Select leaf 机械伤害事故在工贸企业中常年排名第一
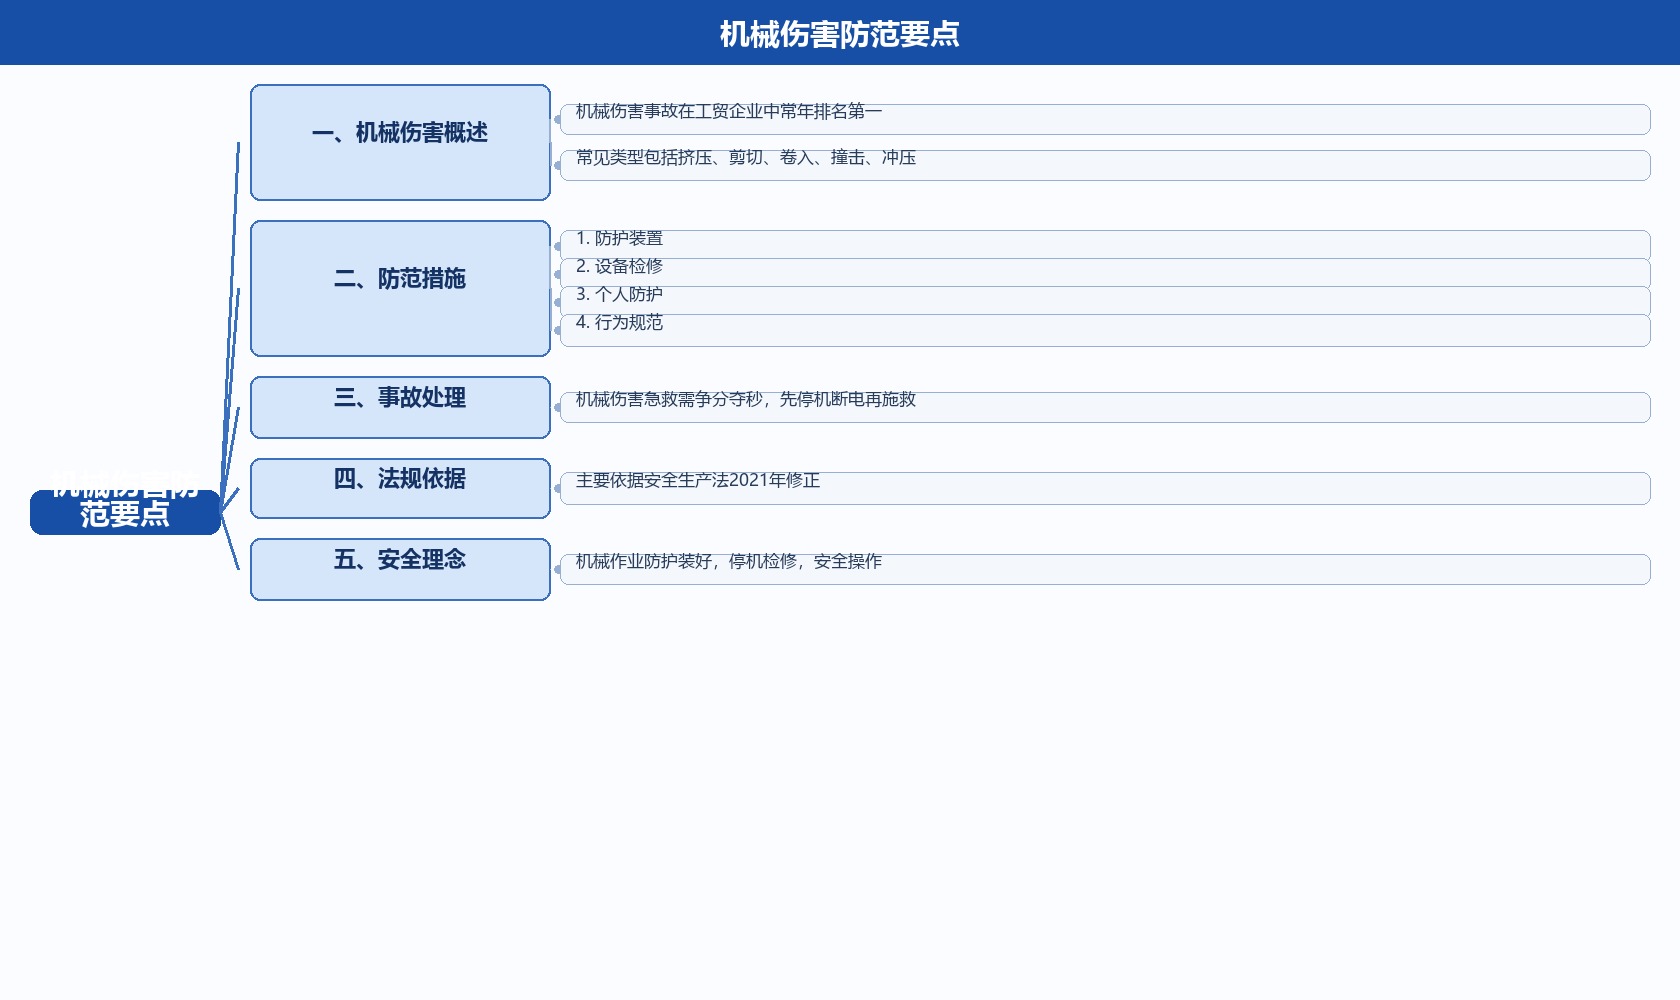1680x1000 pixels. pyautogui.click(x=1105, y=119)
